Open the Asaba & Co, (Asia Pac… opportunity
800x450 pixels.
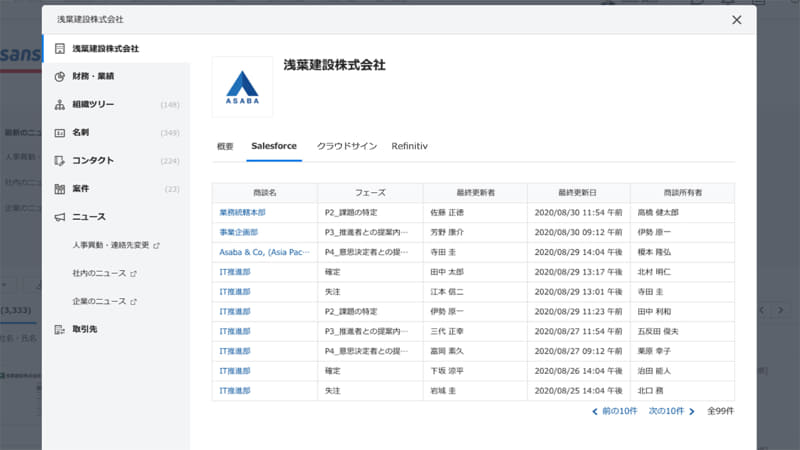pyautogui.click(x=264, y=252)
